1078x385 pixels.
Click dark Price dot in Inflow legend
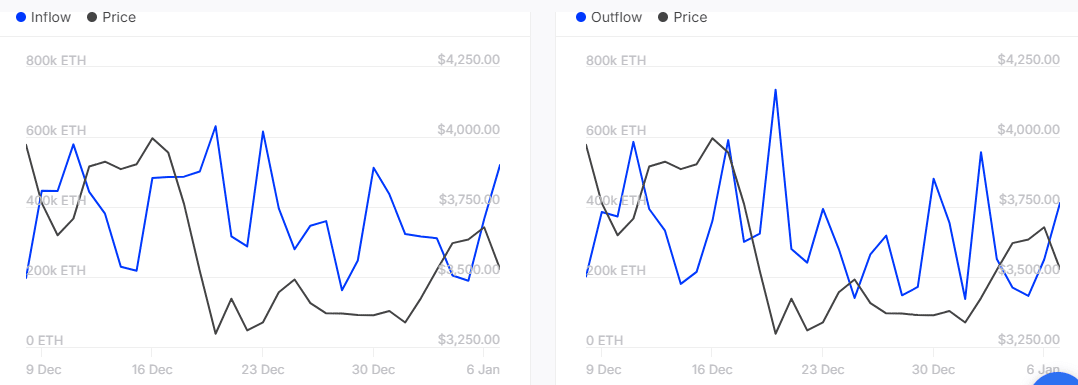pyautogui.click(x=92, y=18)
